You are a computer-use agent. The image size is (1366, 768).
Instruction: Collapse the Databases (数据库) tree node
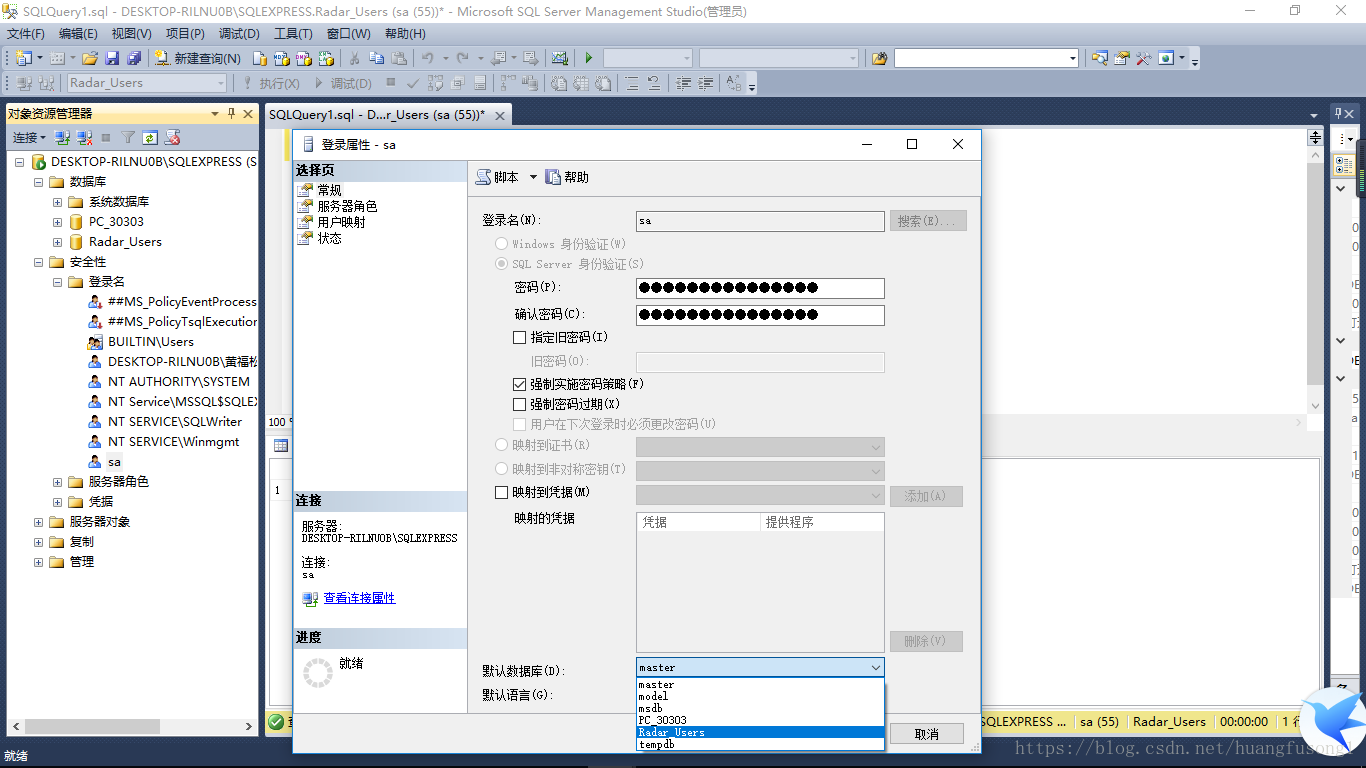click(39, 182)
